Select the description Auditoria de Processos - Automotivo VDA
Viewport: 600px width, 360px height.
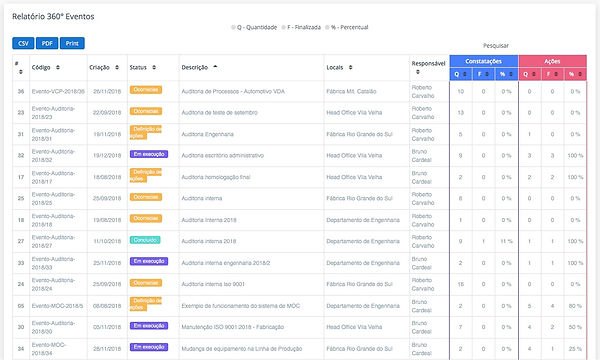pos(233,91)
